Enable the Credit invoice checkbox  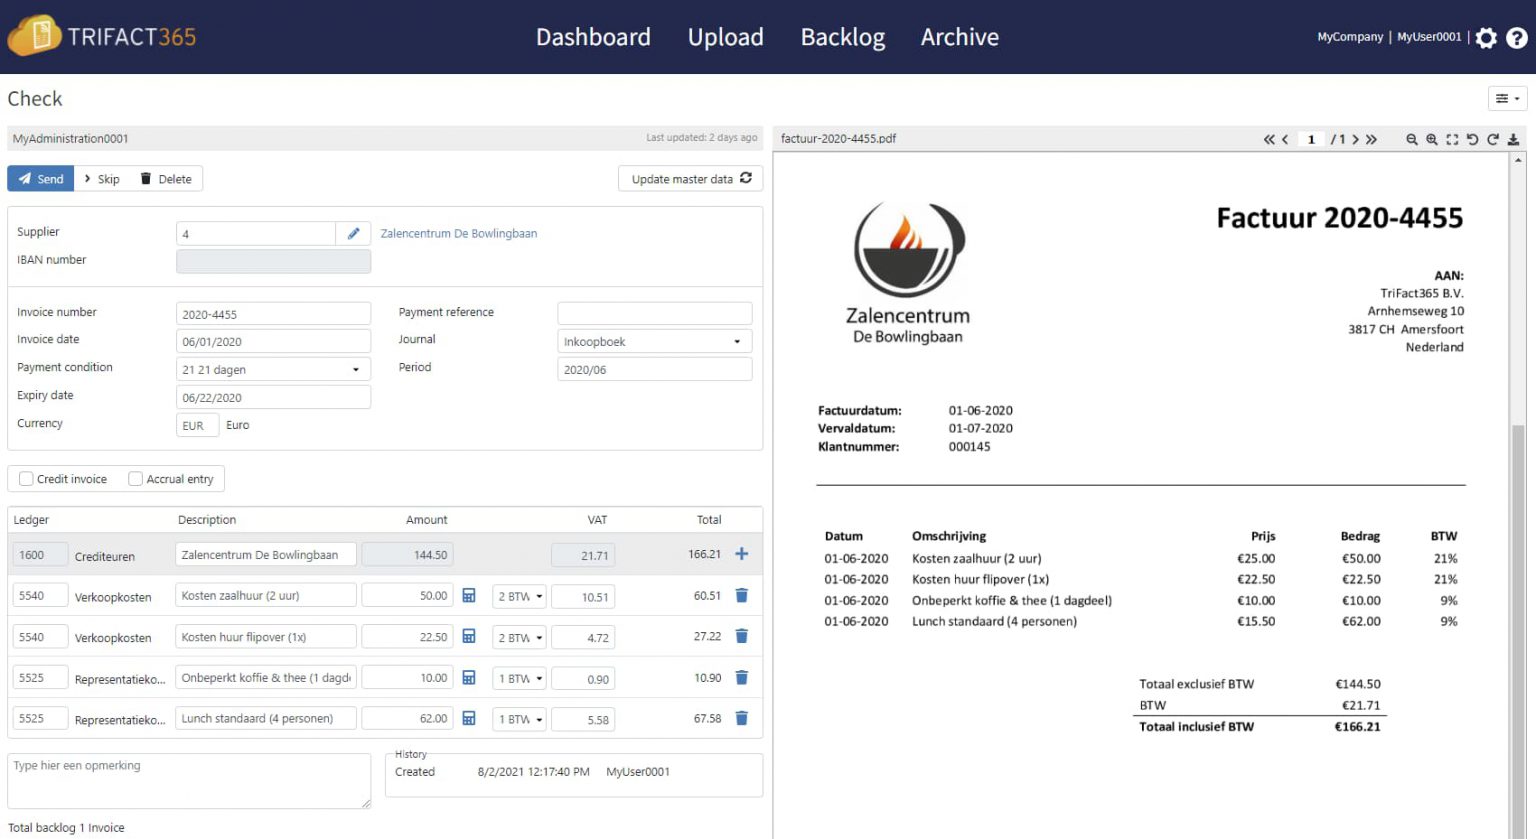25,478
